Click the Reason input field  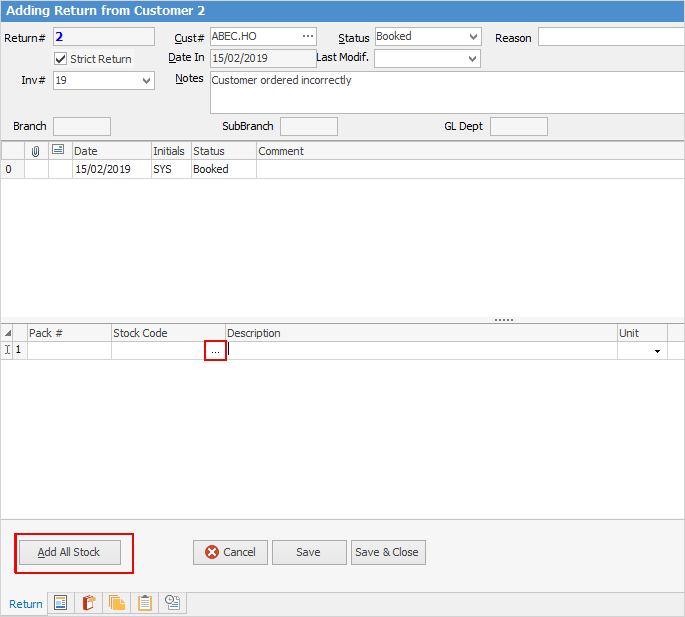(x=611, y=37)
